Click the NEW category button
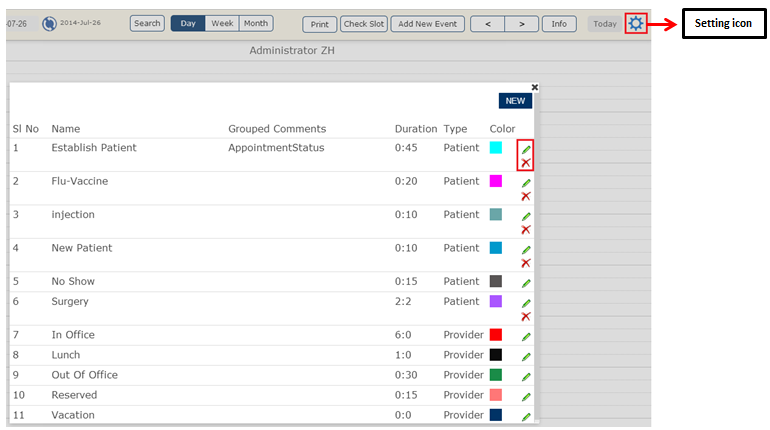 point(515,101)
